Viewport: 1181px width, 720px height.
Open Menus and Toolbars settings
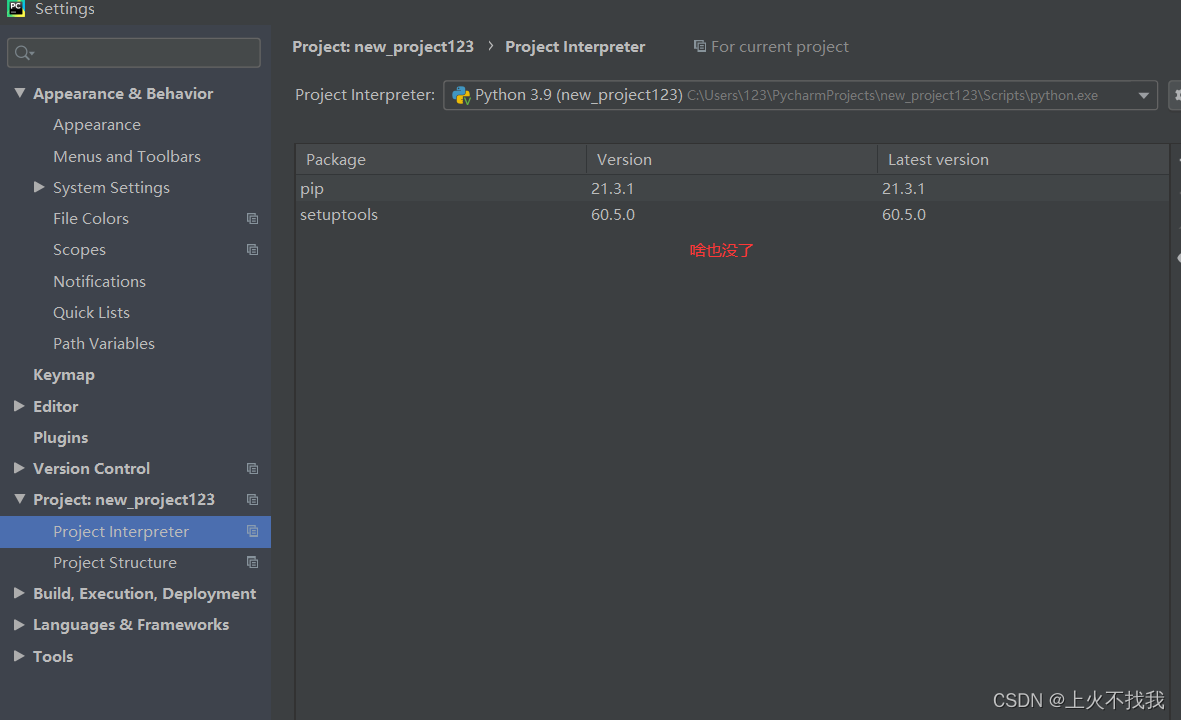pos(127,157)
